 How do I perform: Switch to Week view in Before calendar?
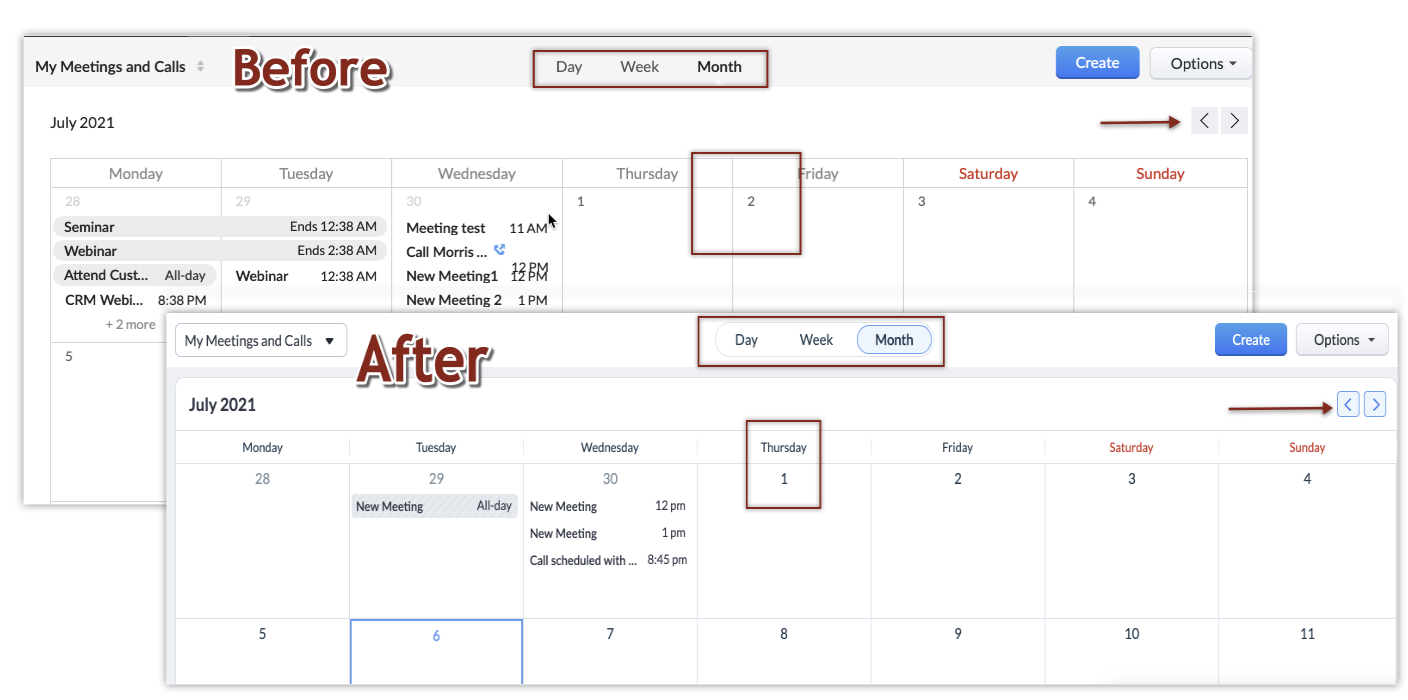pos(639,67)
